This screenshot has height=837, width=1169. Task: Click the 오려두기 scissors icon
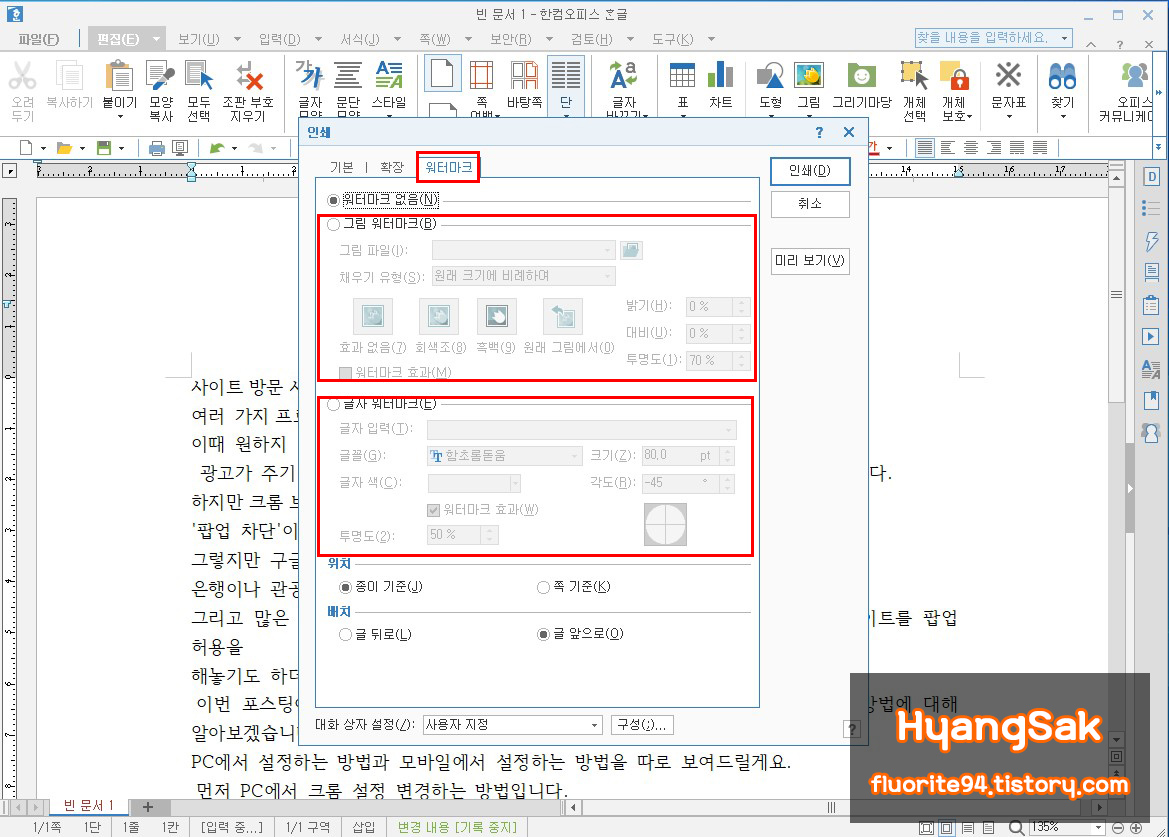coord(22,76)
